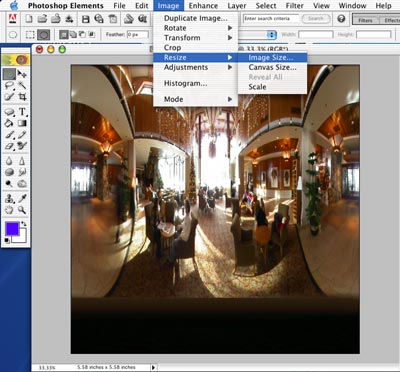Select the Paint Bucket tool

tap(9, 123)
